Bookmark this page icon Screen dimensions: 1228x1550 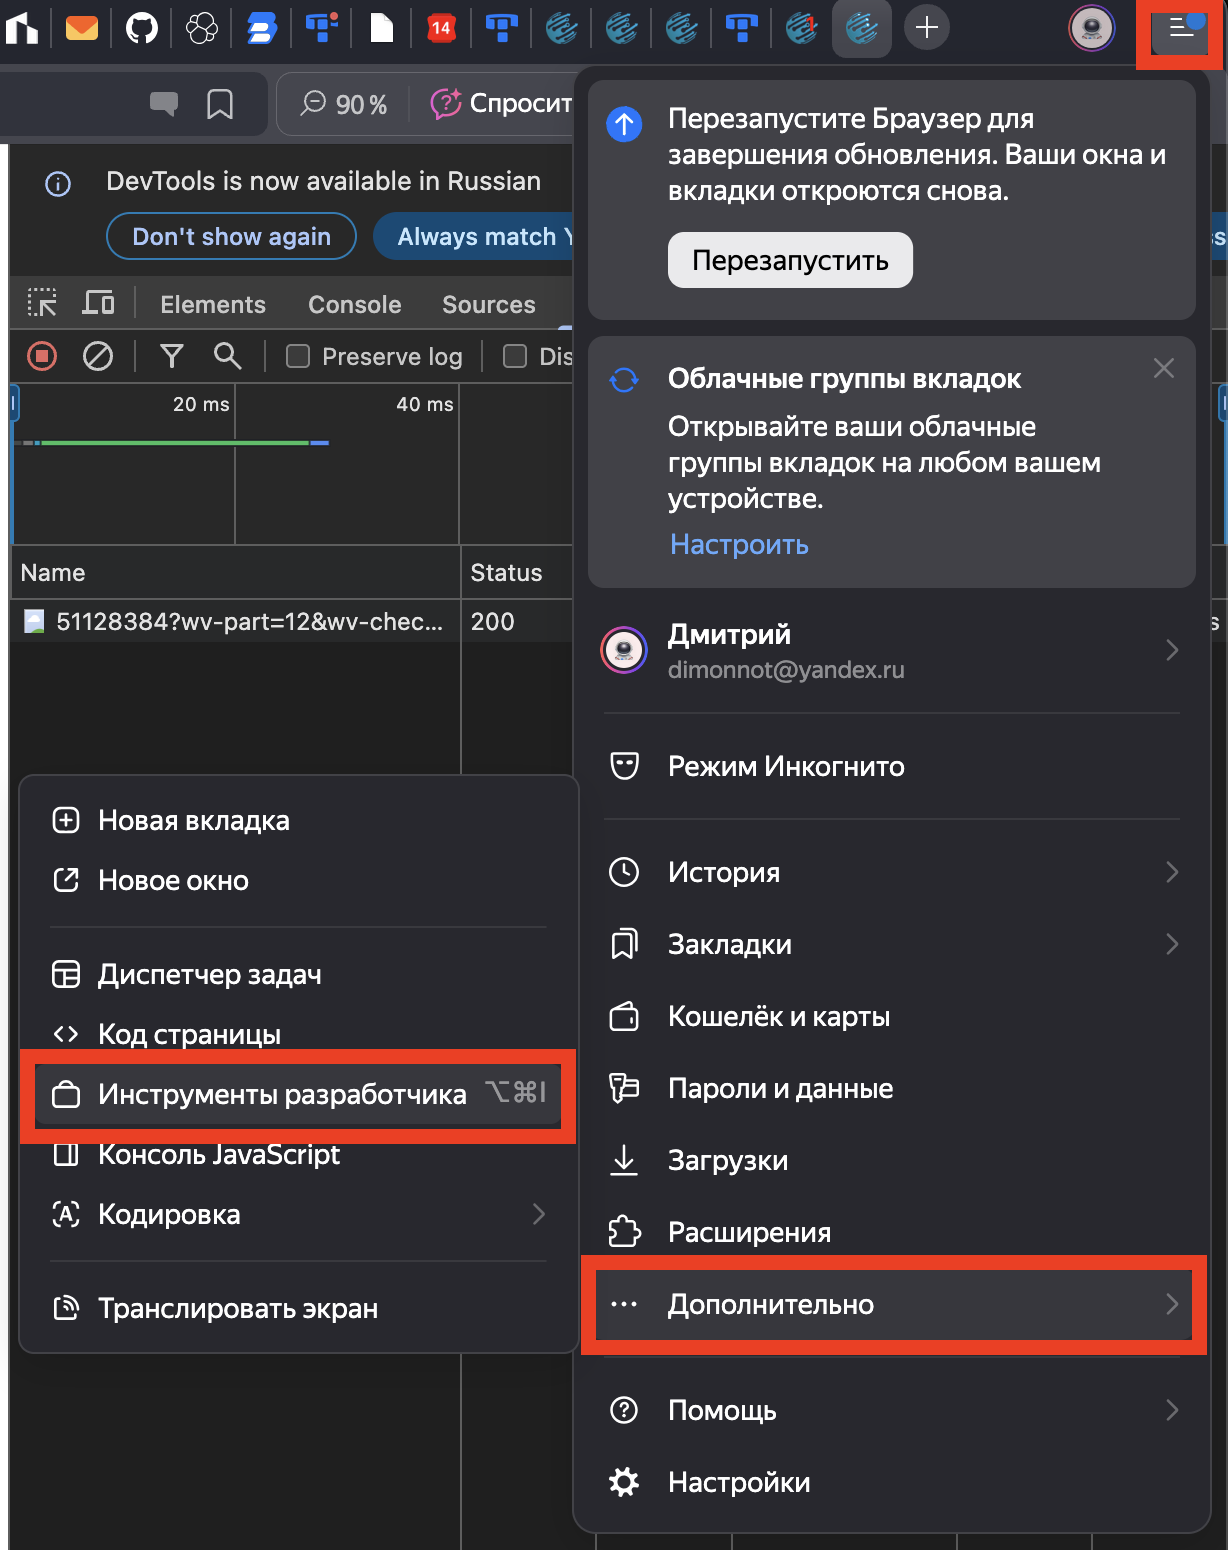(x=220, y=104)
